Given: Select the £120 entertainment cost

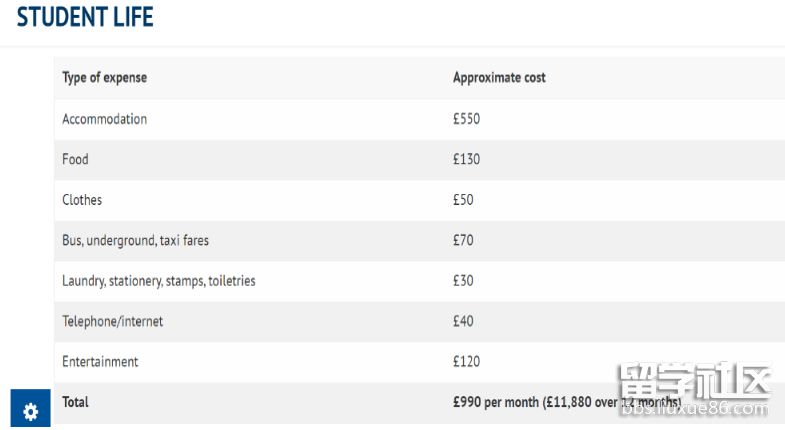Looking at the screenshot, I should pos(466,362).
